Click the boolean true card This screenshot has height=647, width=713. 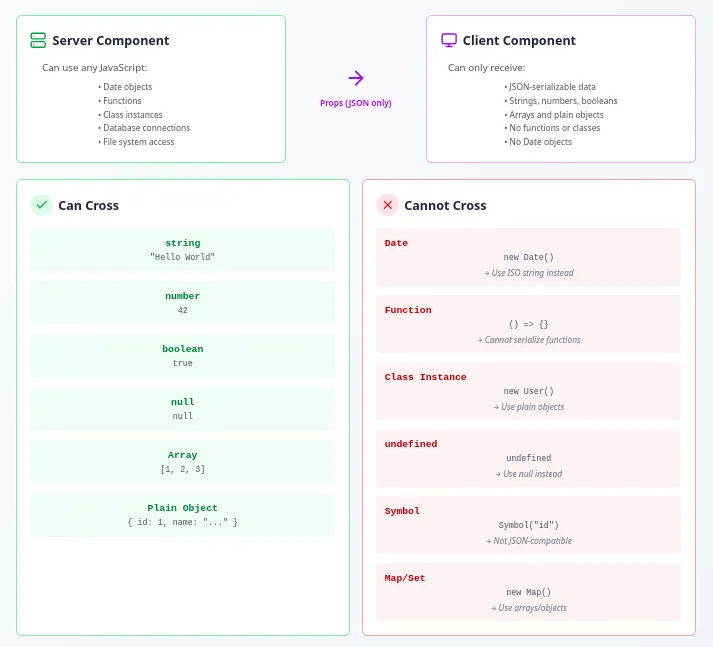coord(183,356)
